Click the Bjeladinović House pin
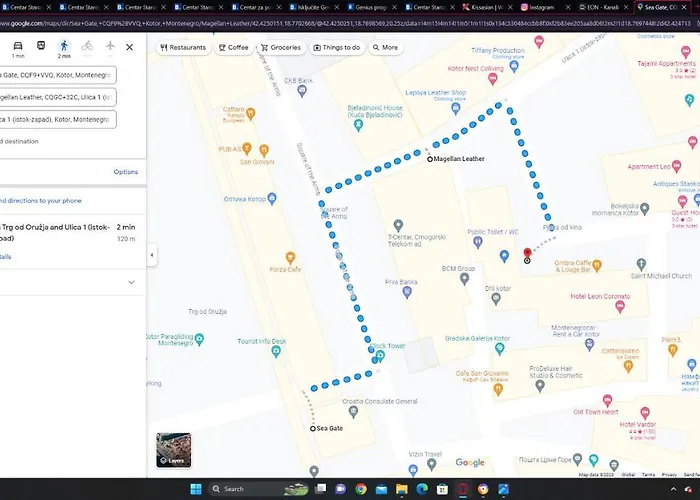Screen dimensions: 700x500 click(x=358, y=125)
